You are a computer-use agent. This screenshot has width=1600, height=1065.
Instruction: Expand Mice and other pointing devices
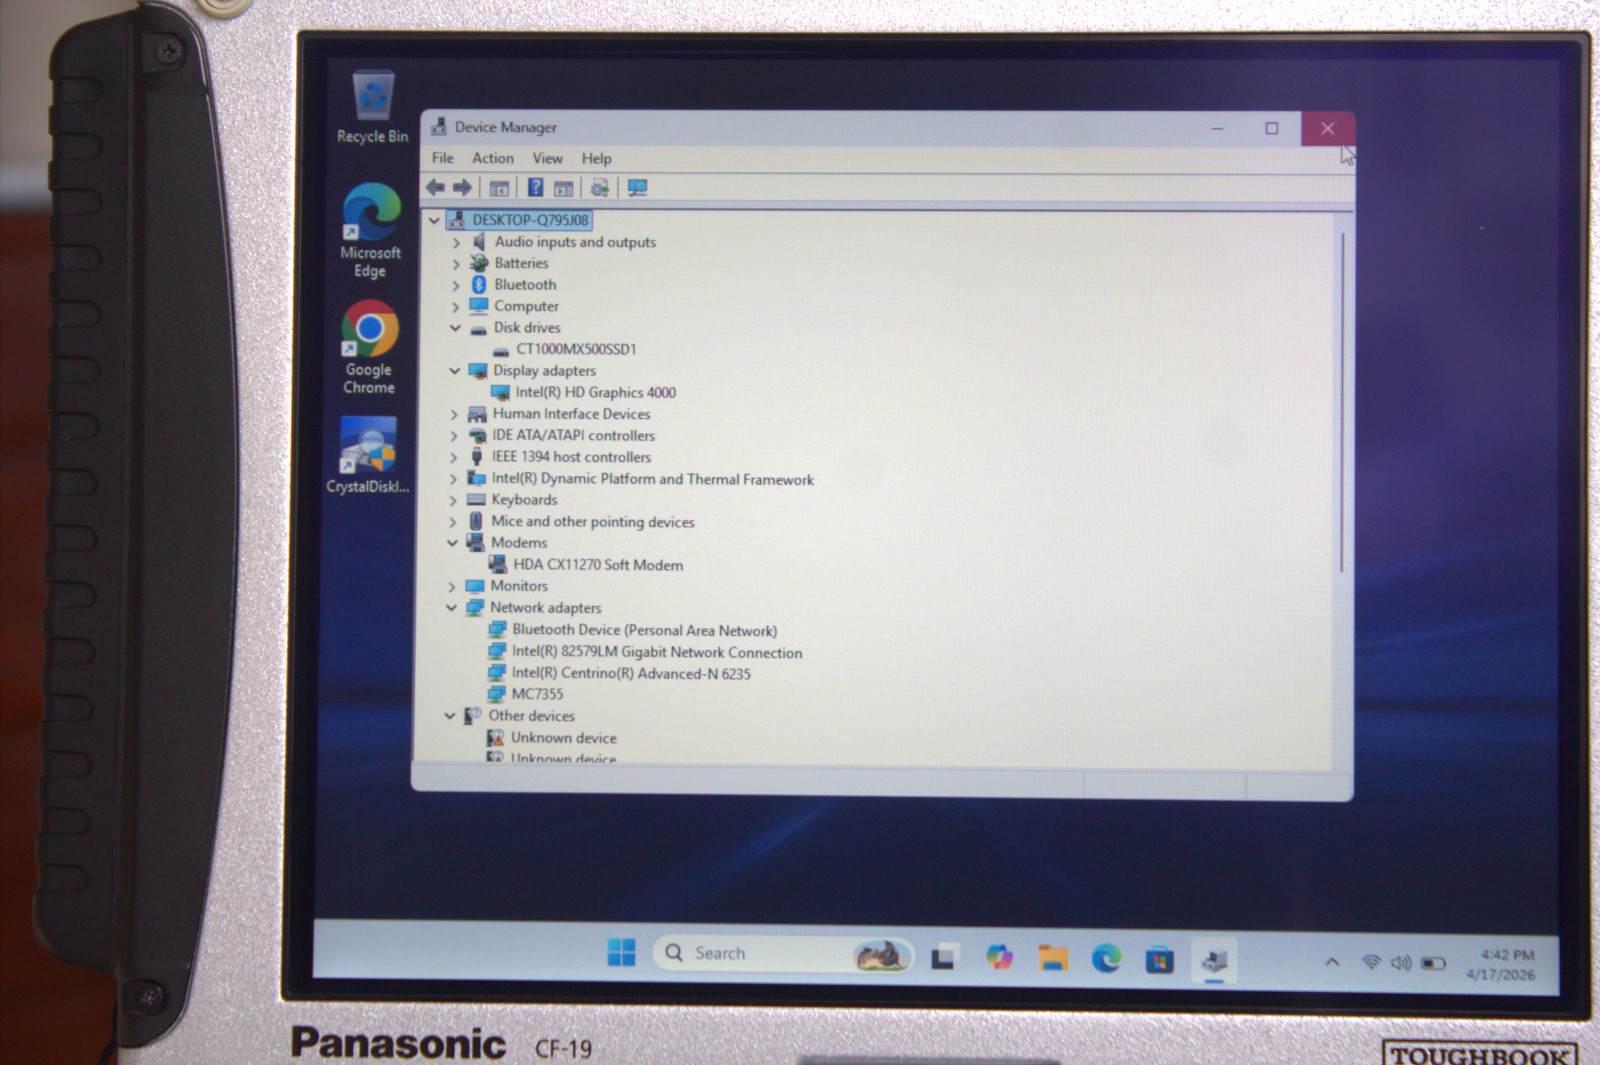[453, 522]
